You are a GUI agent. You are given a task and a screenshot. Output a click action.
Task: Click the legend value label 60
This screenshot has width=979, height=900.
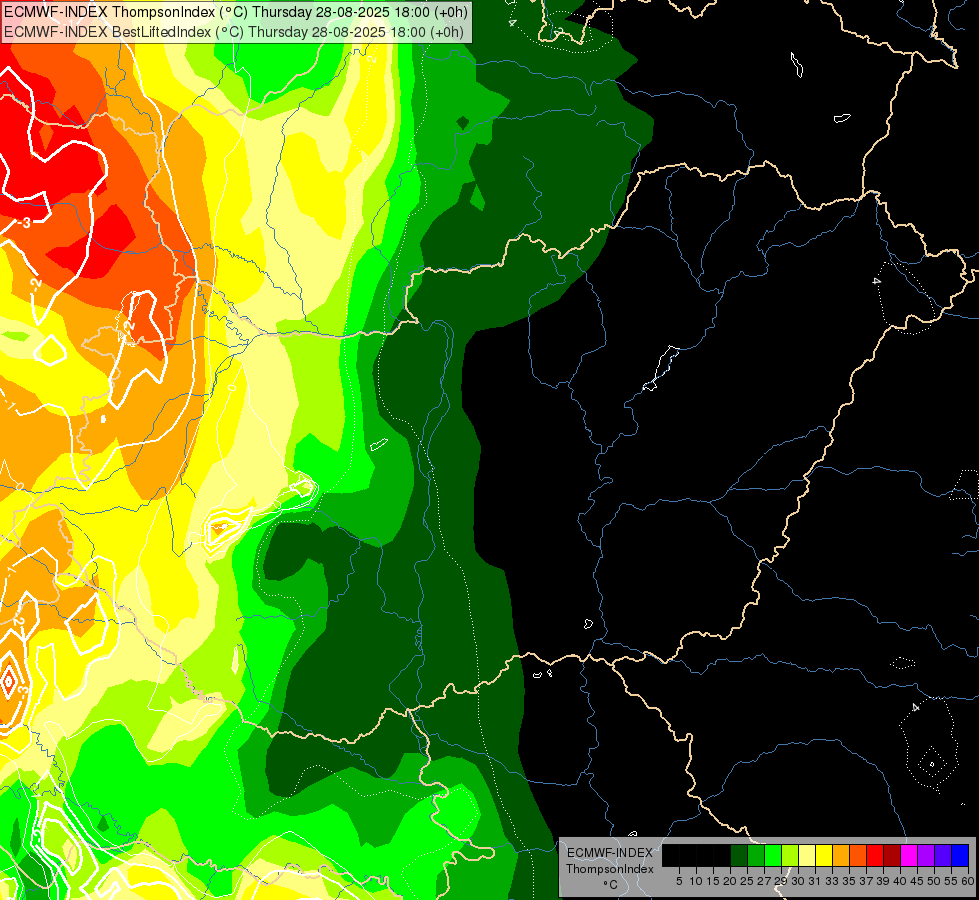[968, 881]
